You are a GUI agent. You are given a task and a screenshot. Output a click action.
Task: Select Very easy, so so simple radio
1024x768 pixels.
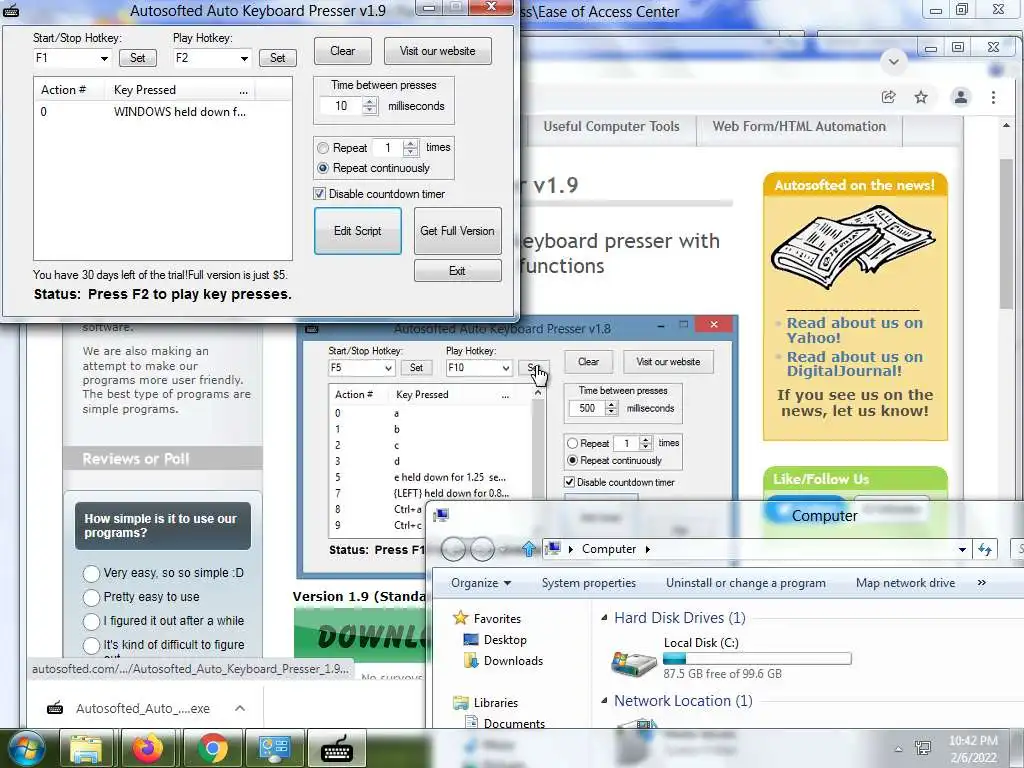point(91,573)
